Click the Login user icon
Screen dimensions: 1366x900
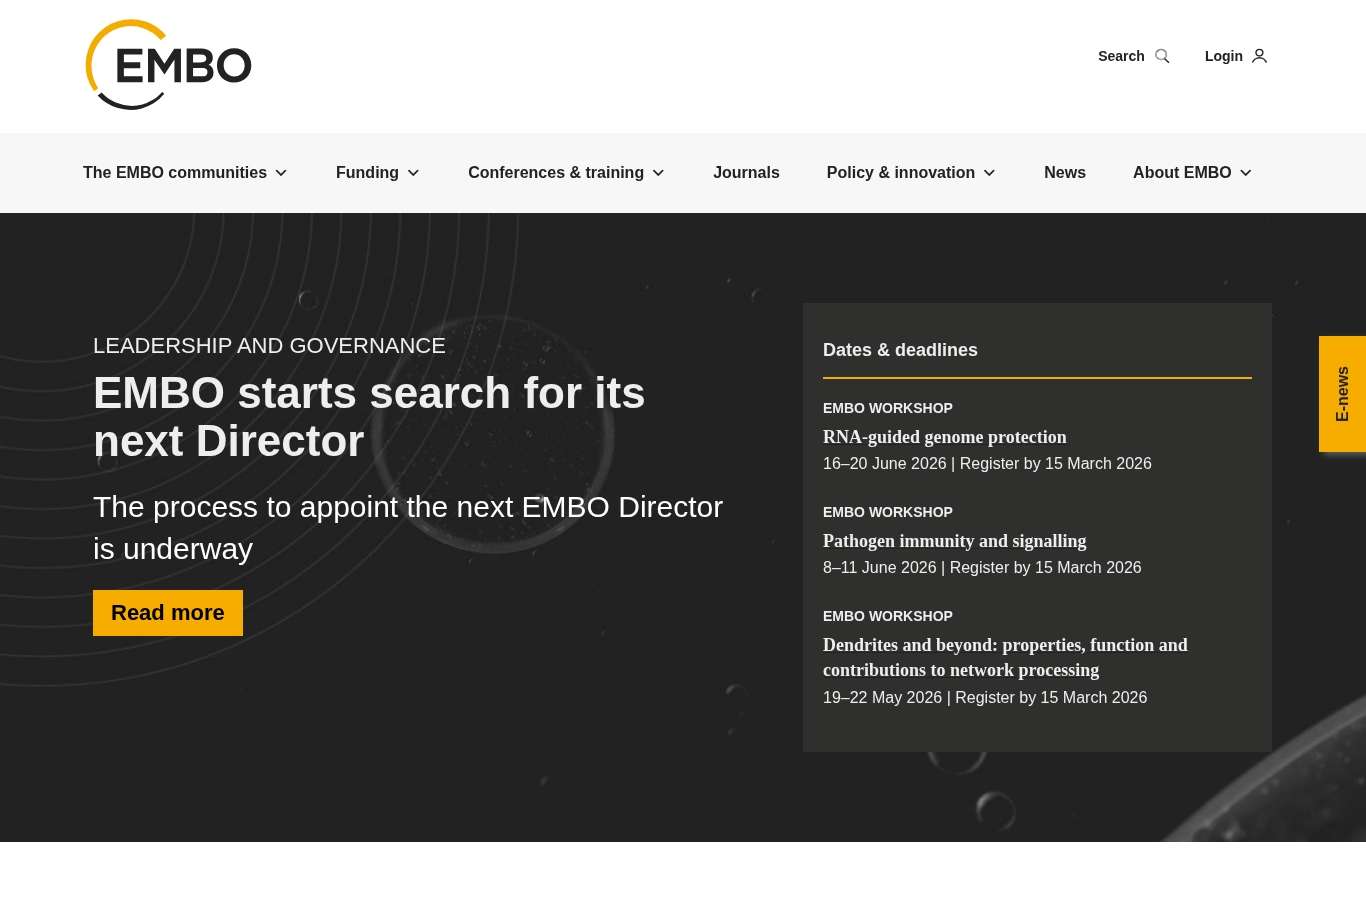click(x=1259, y=56)
